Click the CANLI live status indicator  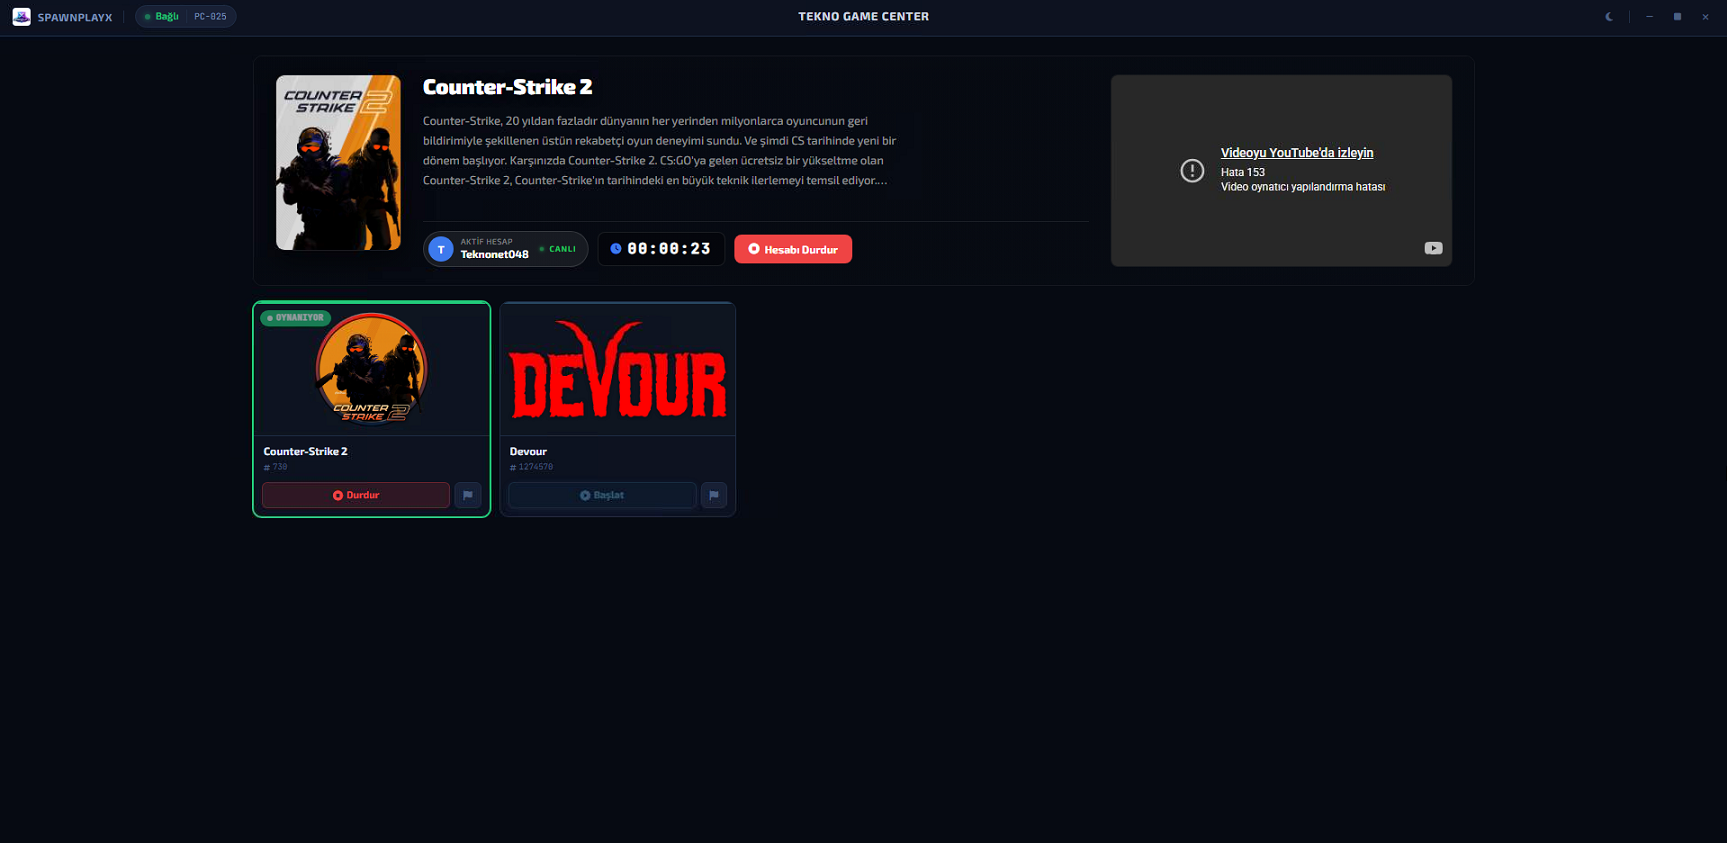[558, 249]
